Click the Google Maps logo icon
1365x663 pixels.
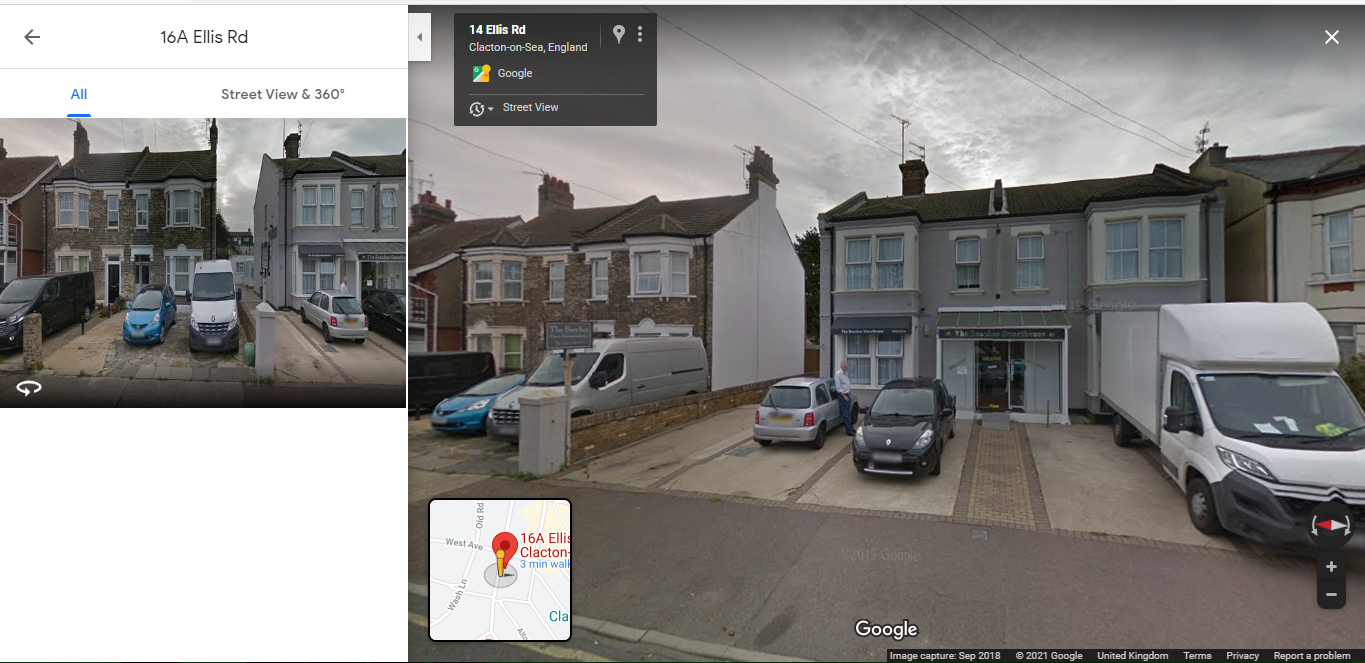tap(482, 73)
